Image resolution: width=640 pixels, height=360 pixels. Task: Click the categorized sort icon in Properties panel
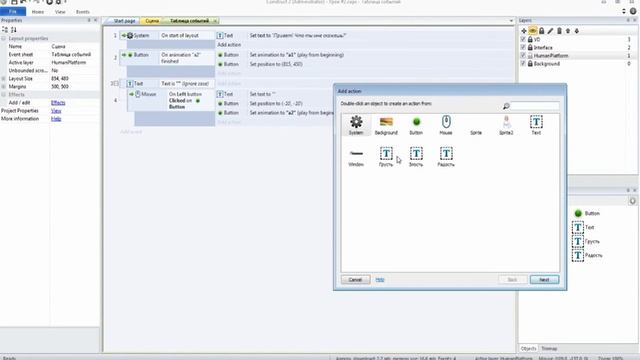point(5,29)
